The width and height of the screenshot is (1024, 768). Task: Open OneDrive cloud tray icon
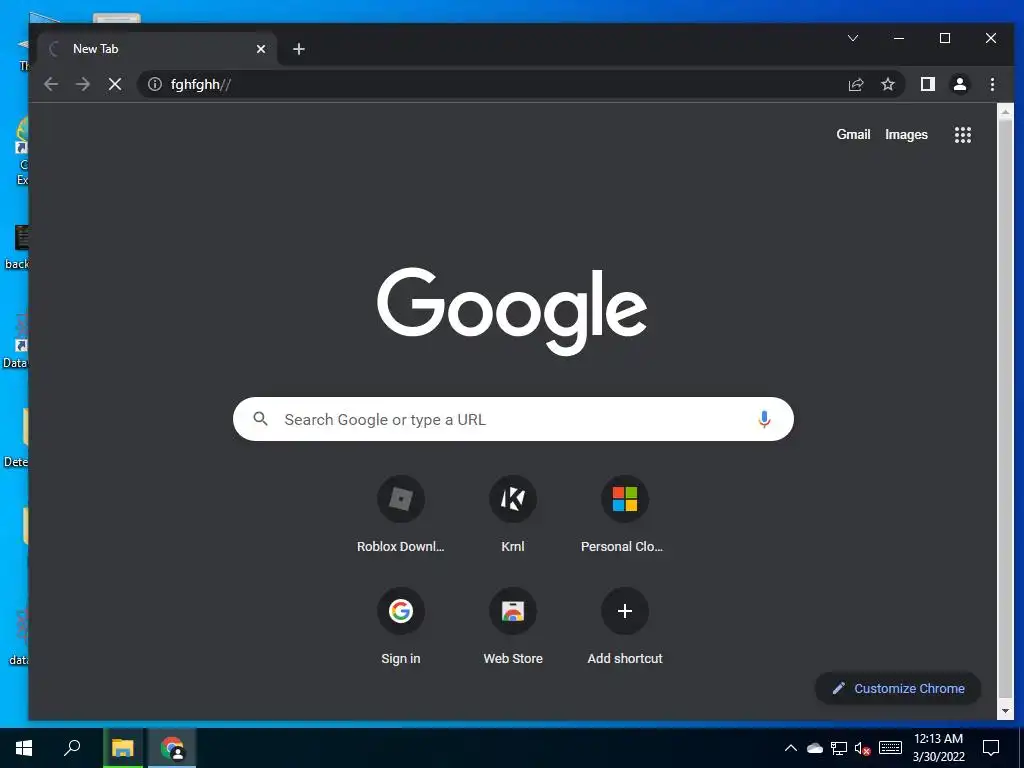point(814,748)
